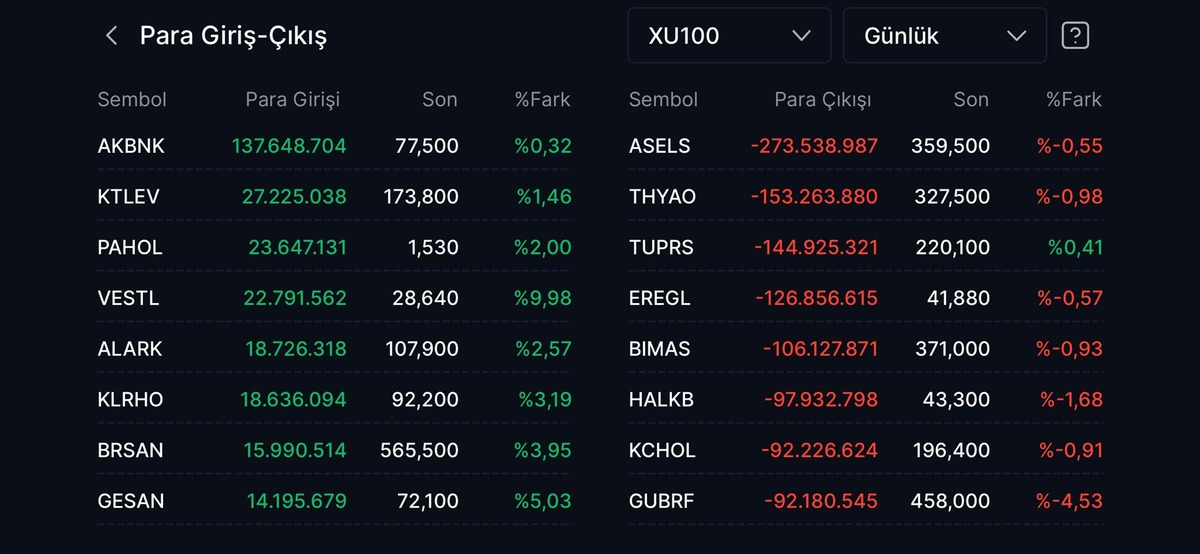Sort by Para Girişi column header
1200x554 pixels.
[293, 99]
